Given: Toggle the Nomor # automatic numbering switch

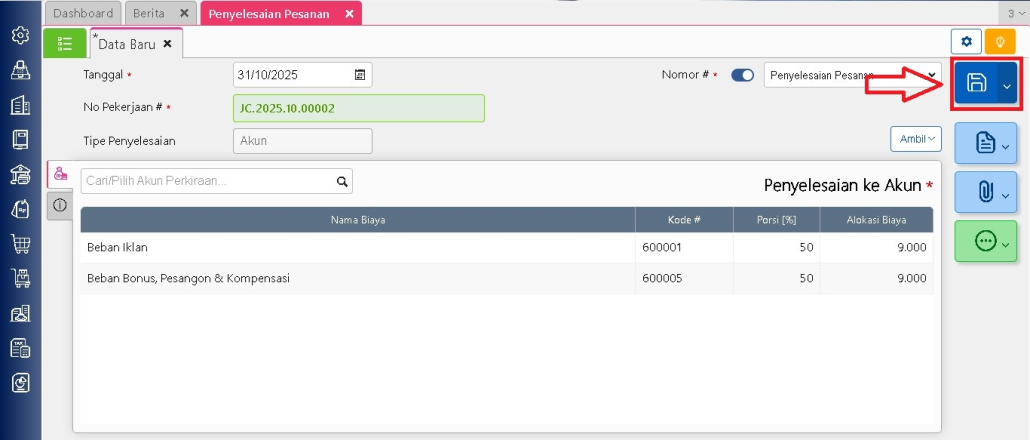Looking at the screenshot, I should click(x=742, y=75).
